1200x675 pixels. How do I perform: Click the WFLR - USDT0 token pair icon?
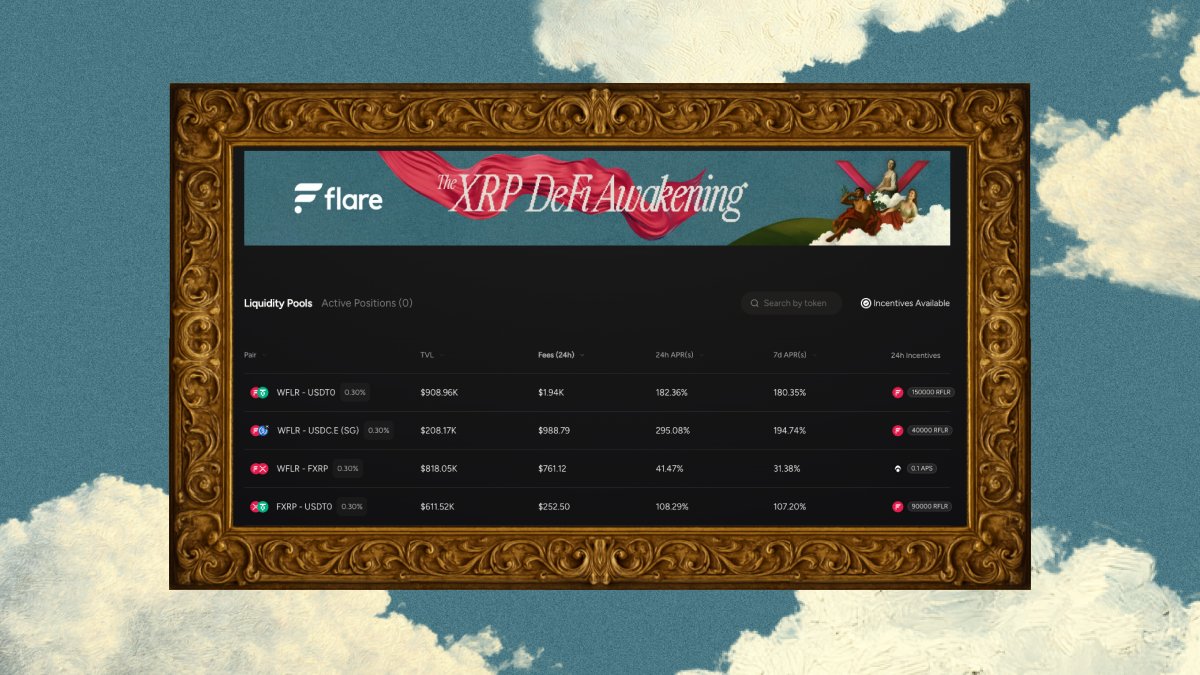click(259, 393)
